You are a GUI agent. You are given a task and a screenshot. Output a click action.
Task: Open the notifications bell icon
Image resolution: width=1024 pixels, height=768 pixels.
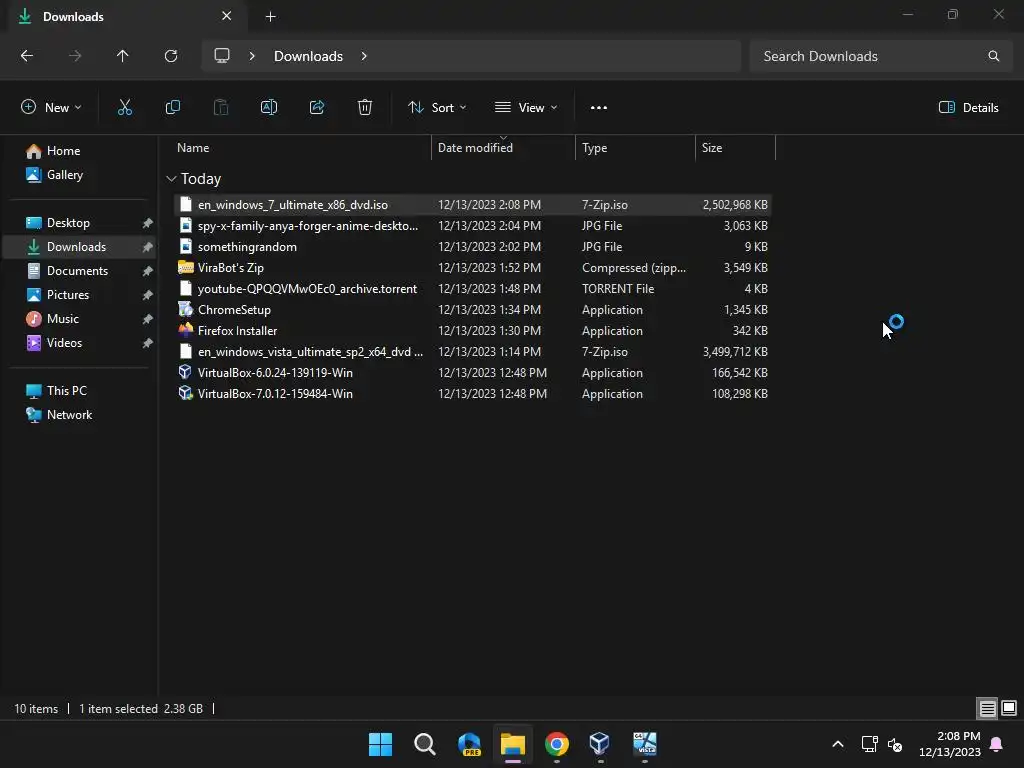pos(997,744)
